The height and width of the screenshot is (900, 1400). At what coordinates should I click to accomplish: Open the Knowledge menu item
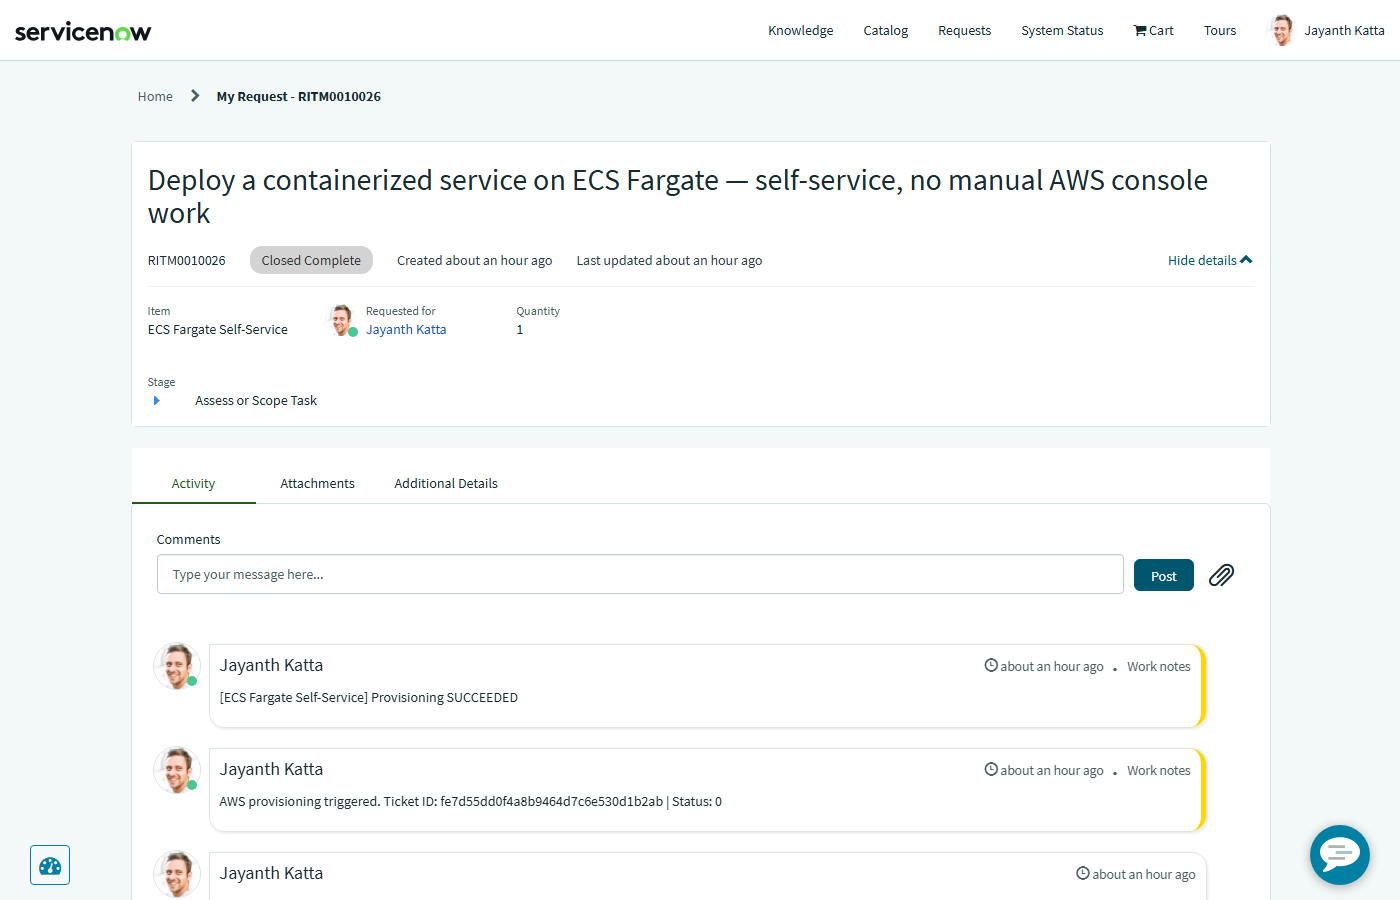[800, 30]
